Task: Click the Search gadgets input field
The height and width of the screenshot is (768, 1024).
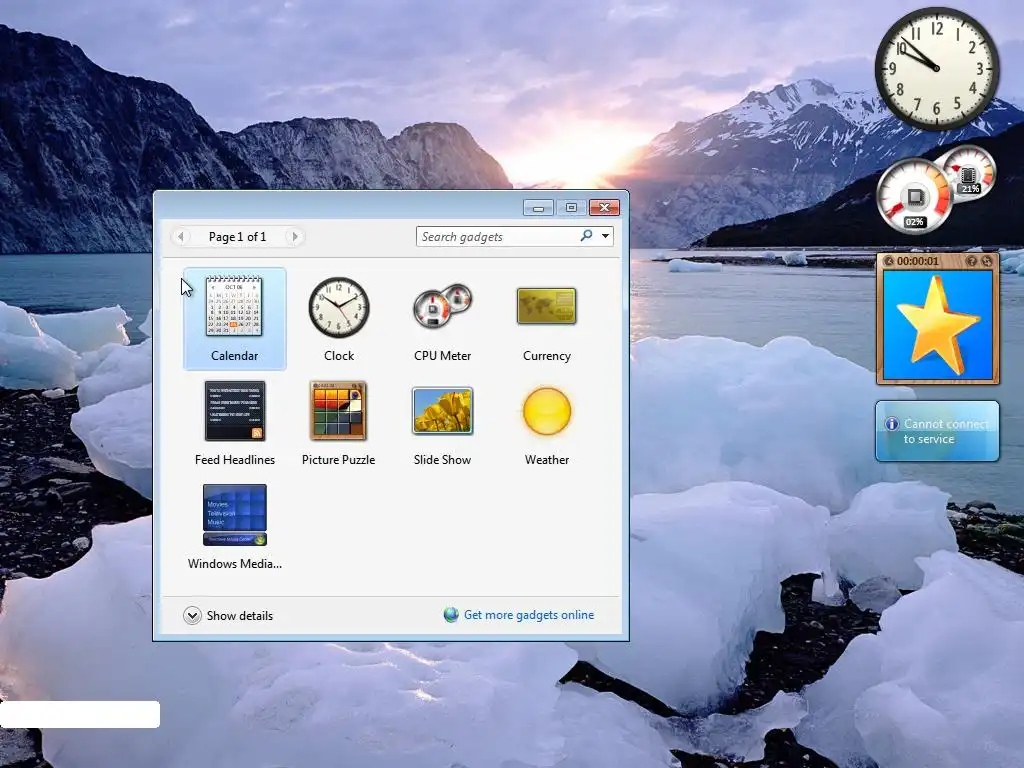Action: [496, 236]
